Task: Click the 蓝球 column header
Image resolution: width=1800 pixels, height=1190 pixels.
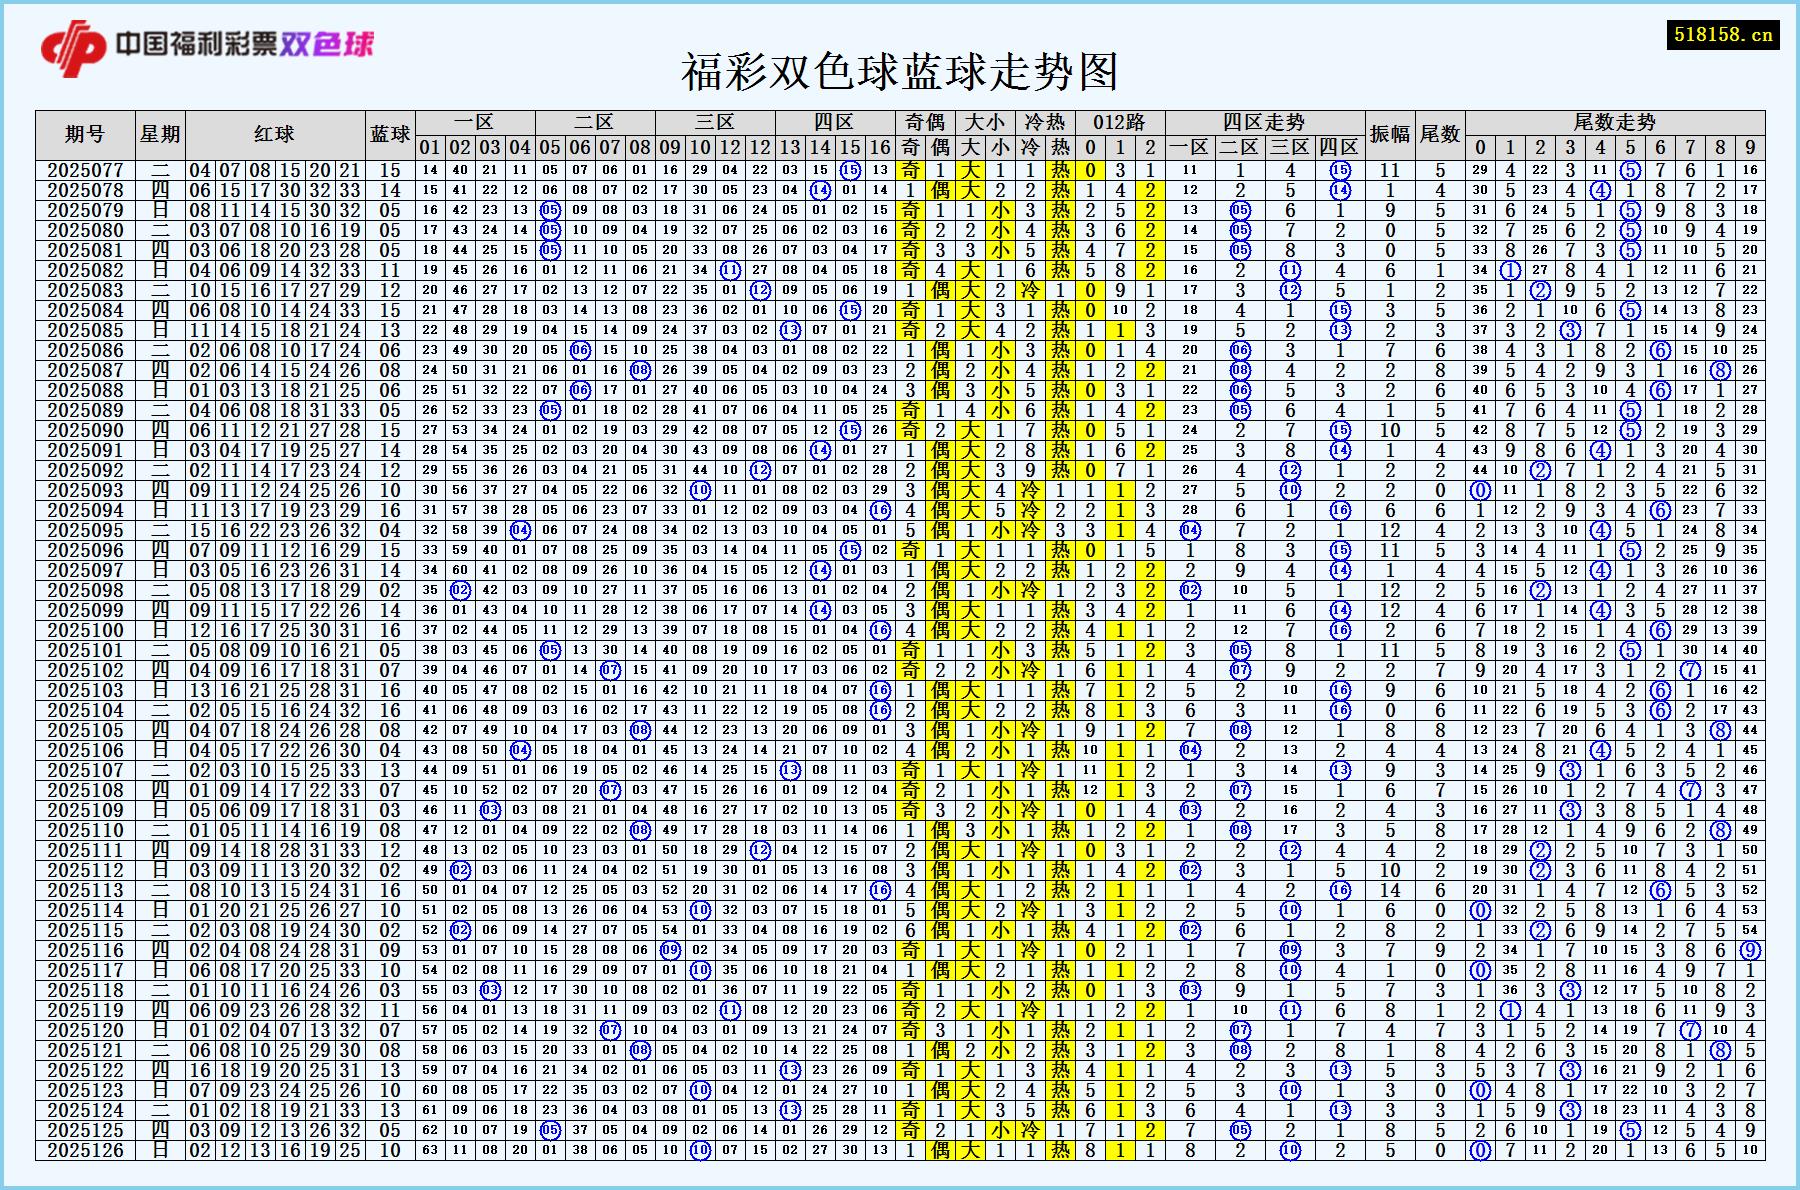Action: pyautogui.click(x=389, y=129)
